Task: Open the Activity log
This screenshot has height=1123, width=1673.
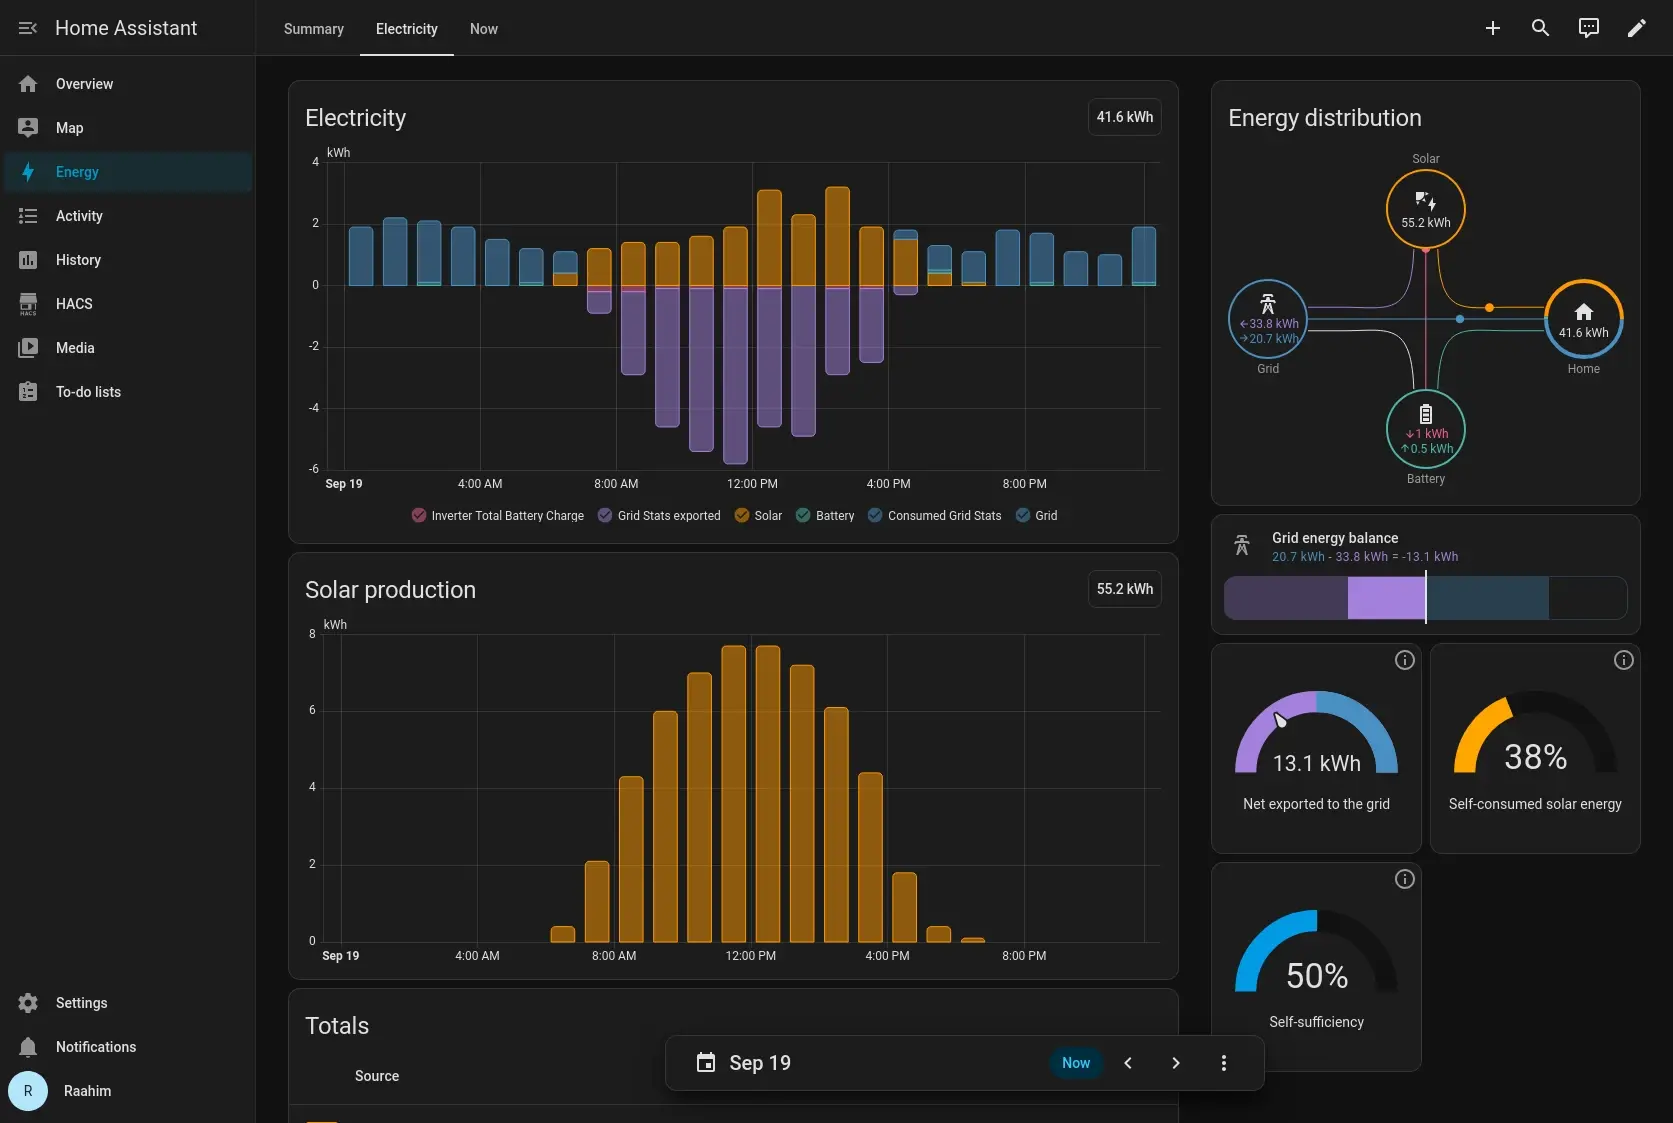Action: [x=128, y=216]
